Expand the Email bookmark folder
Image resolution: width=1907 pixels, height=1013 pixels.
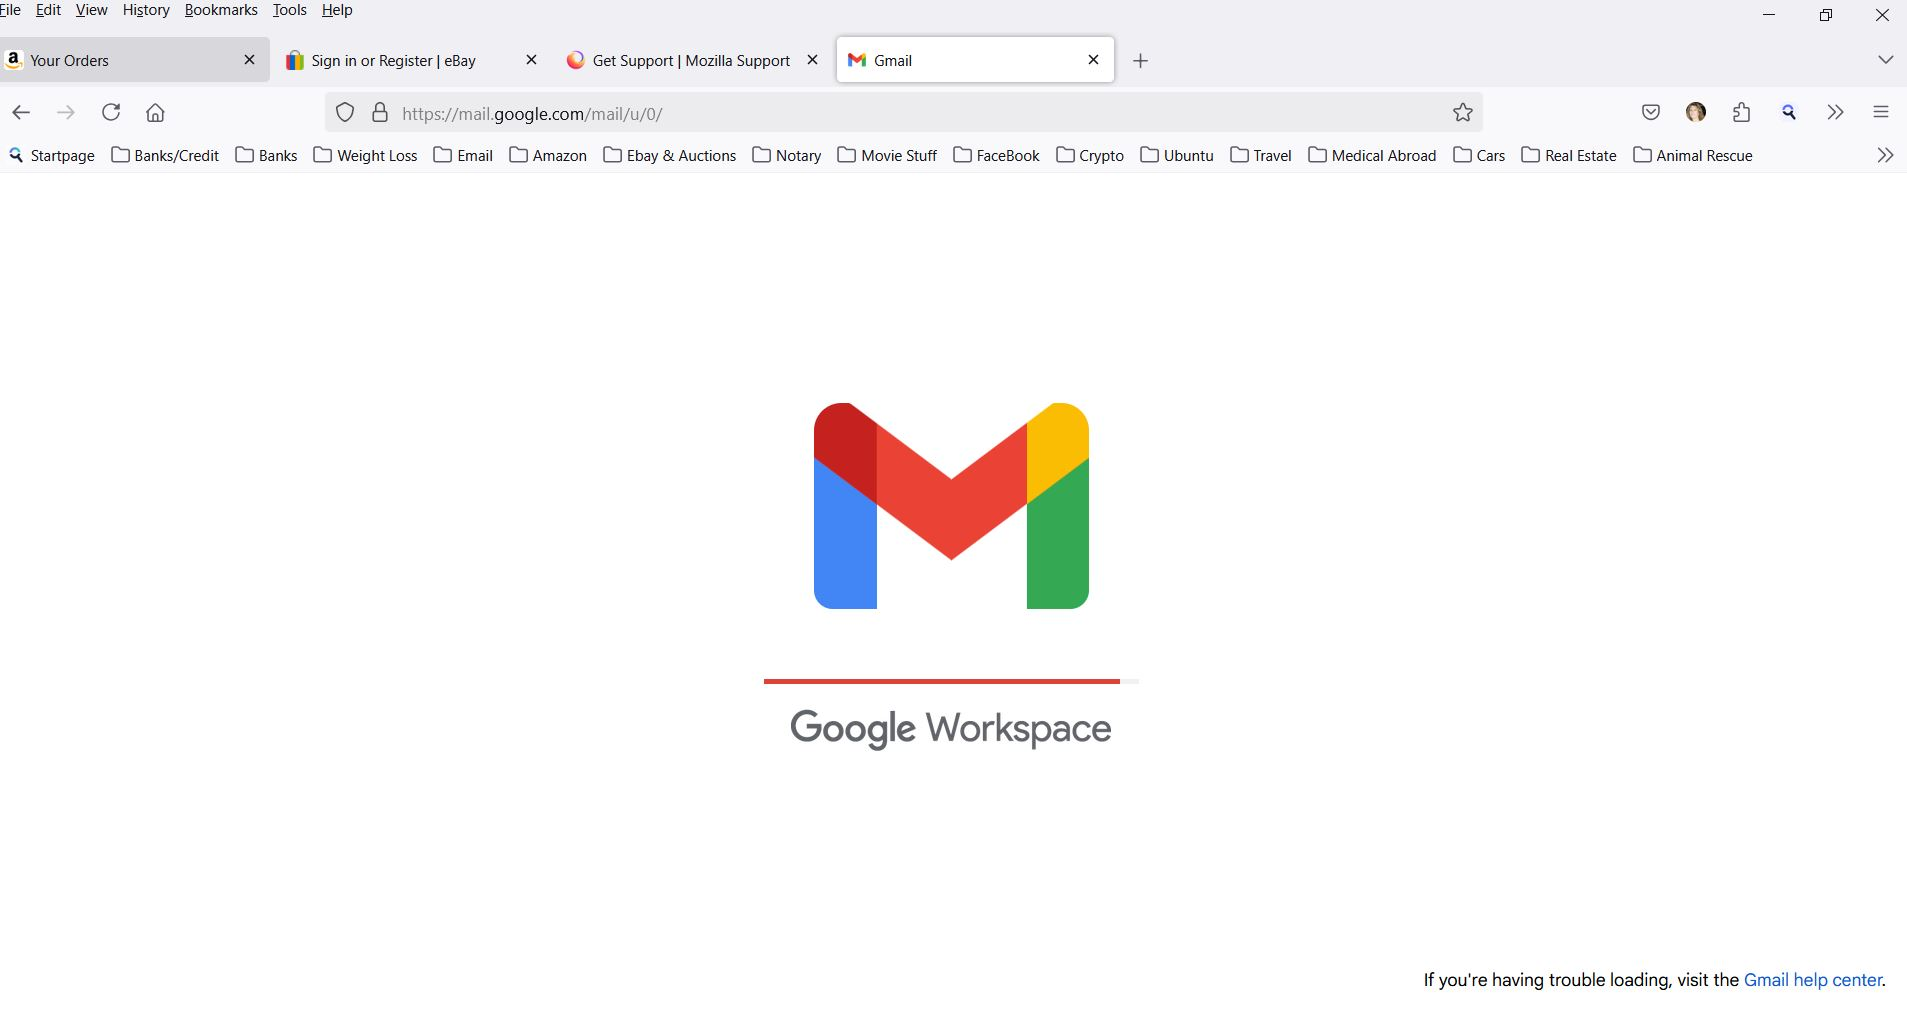pyautogui.click(x=463, y=155)
